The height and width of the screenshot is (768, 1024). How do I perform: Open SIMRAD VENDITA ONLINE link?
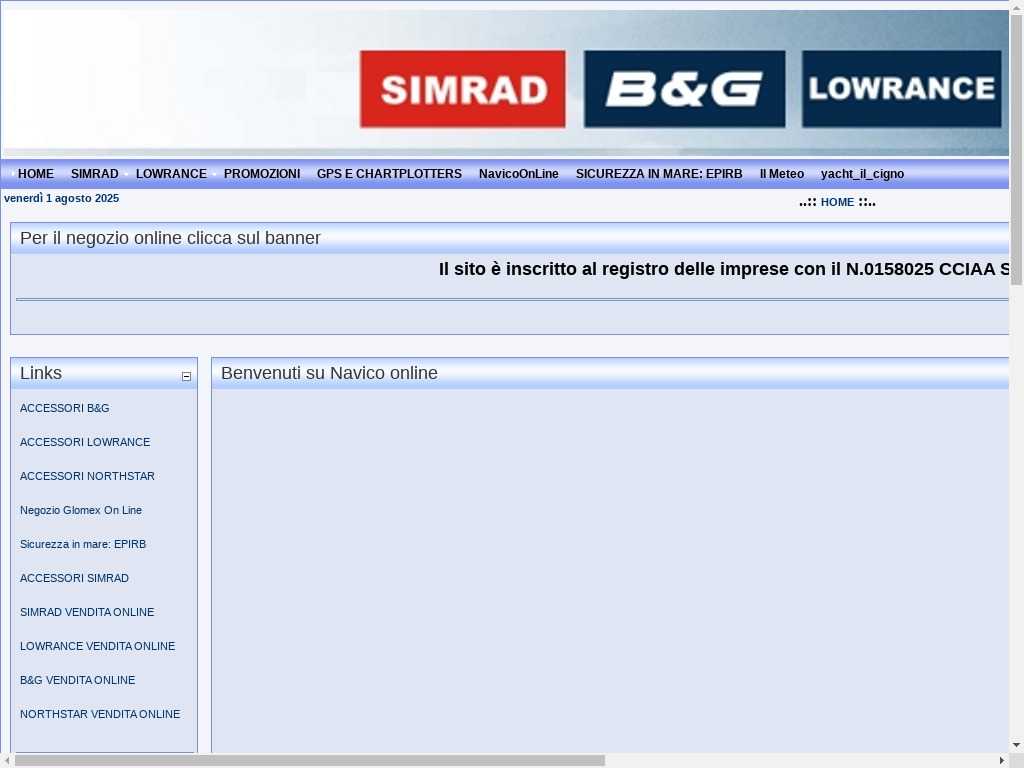87,612
